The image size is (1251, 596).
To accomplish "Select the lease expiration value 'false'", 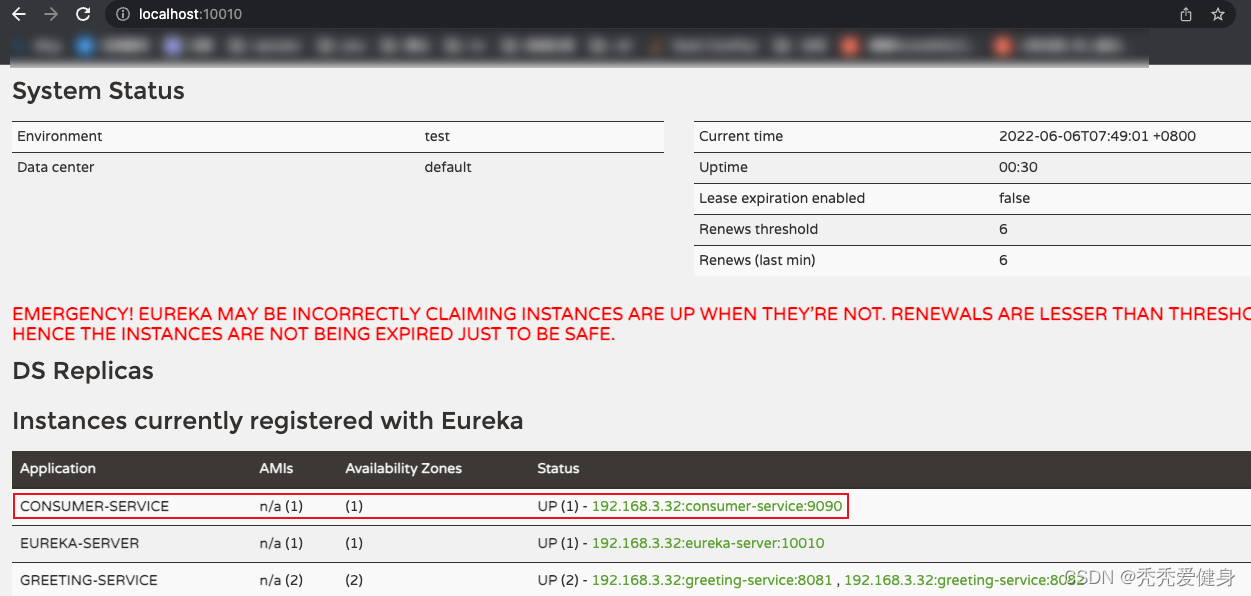I will (x=1014, y=198).
